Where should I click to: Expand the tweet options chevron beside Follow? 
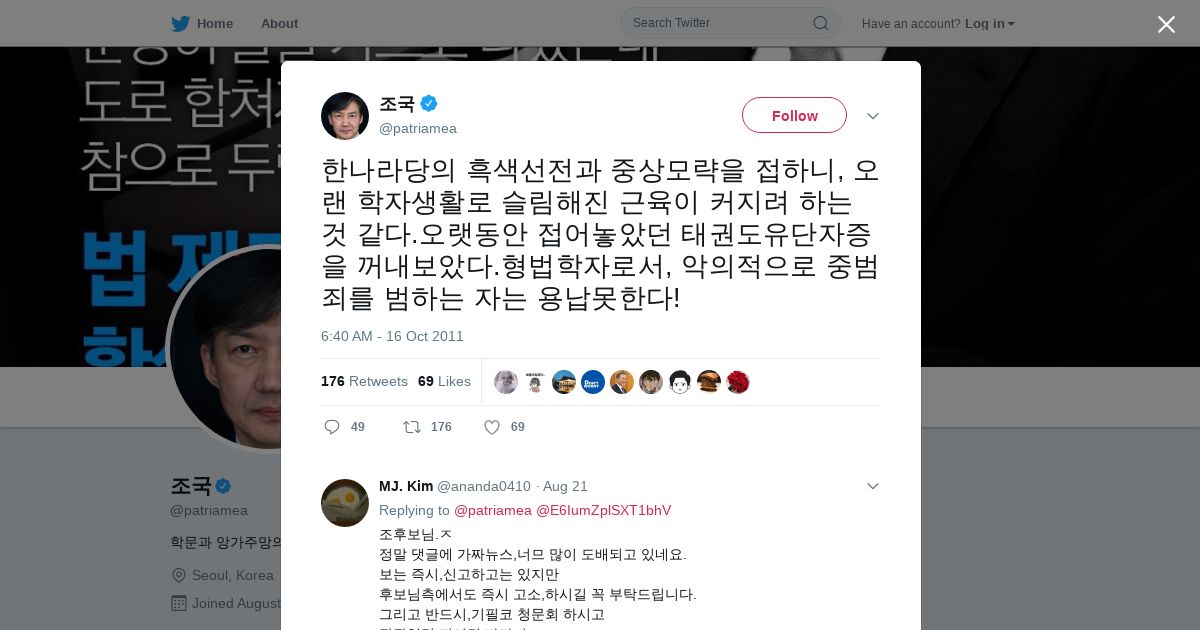pyautogui.click(x=873, y=116)
